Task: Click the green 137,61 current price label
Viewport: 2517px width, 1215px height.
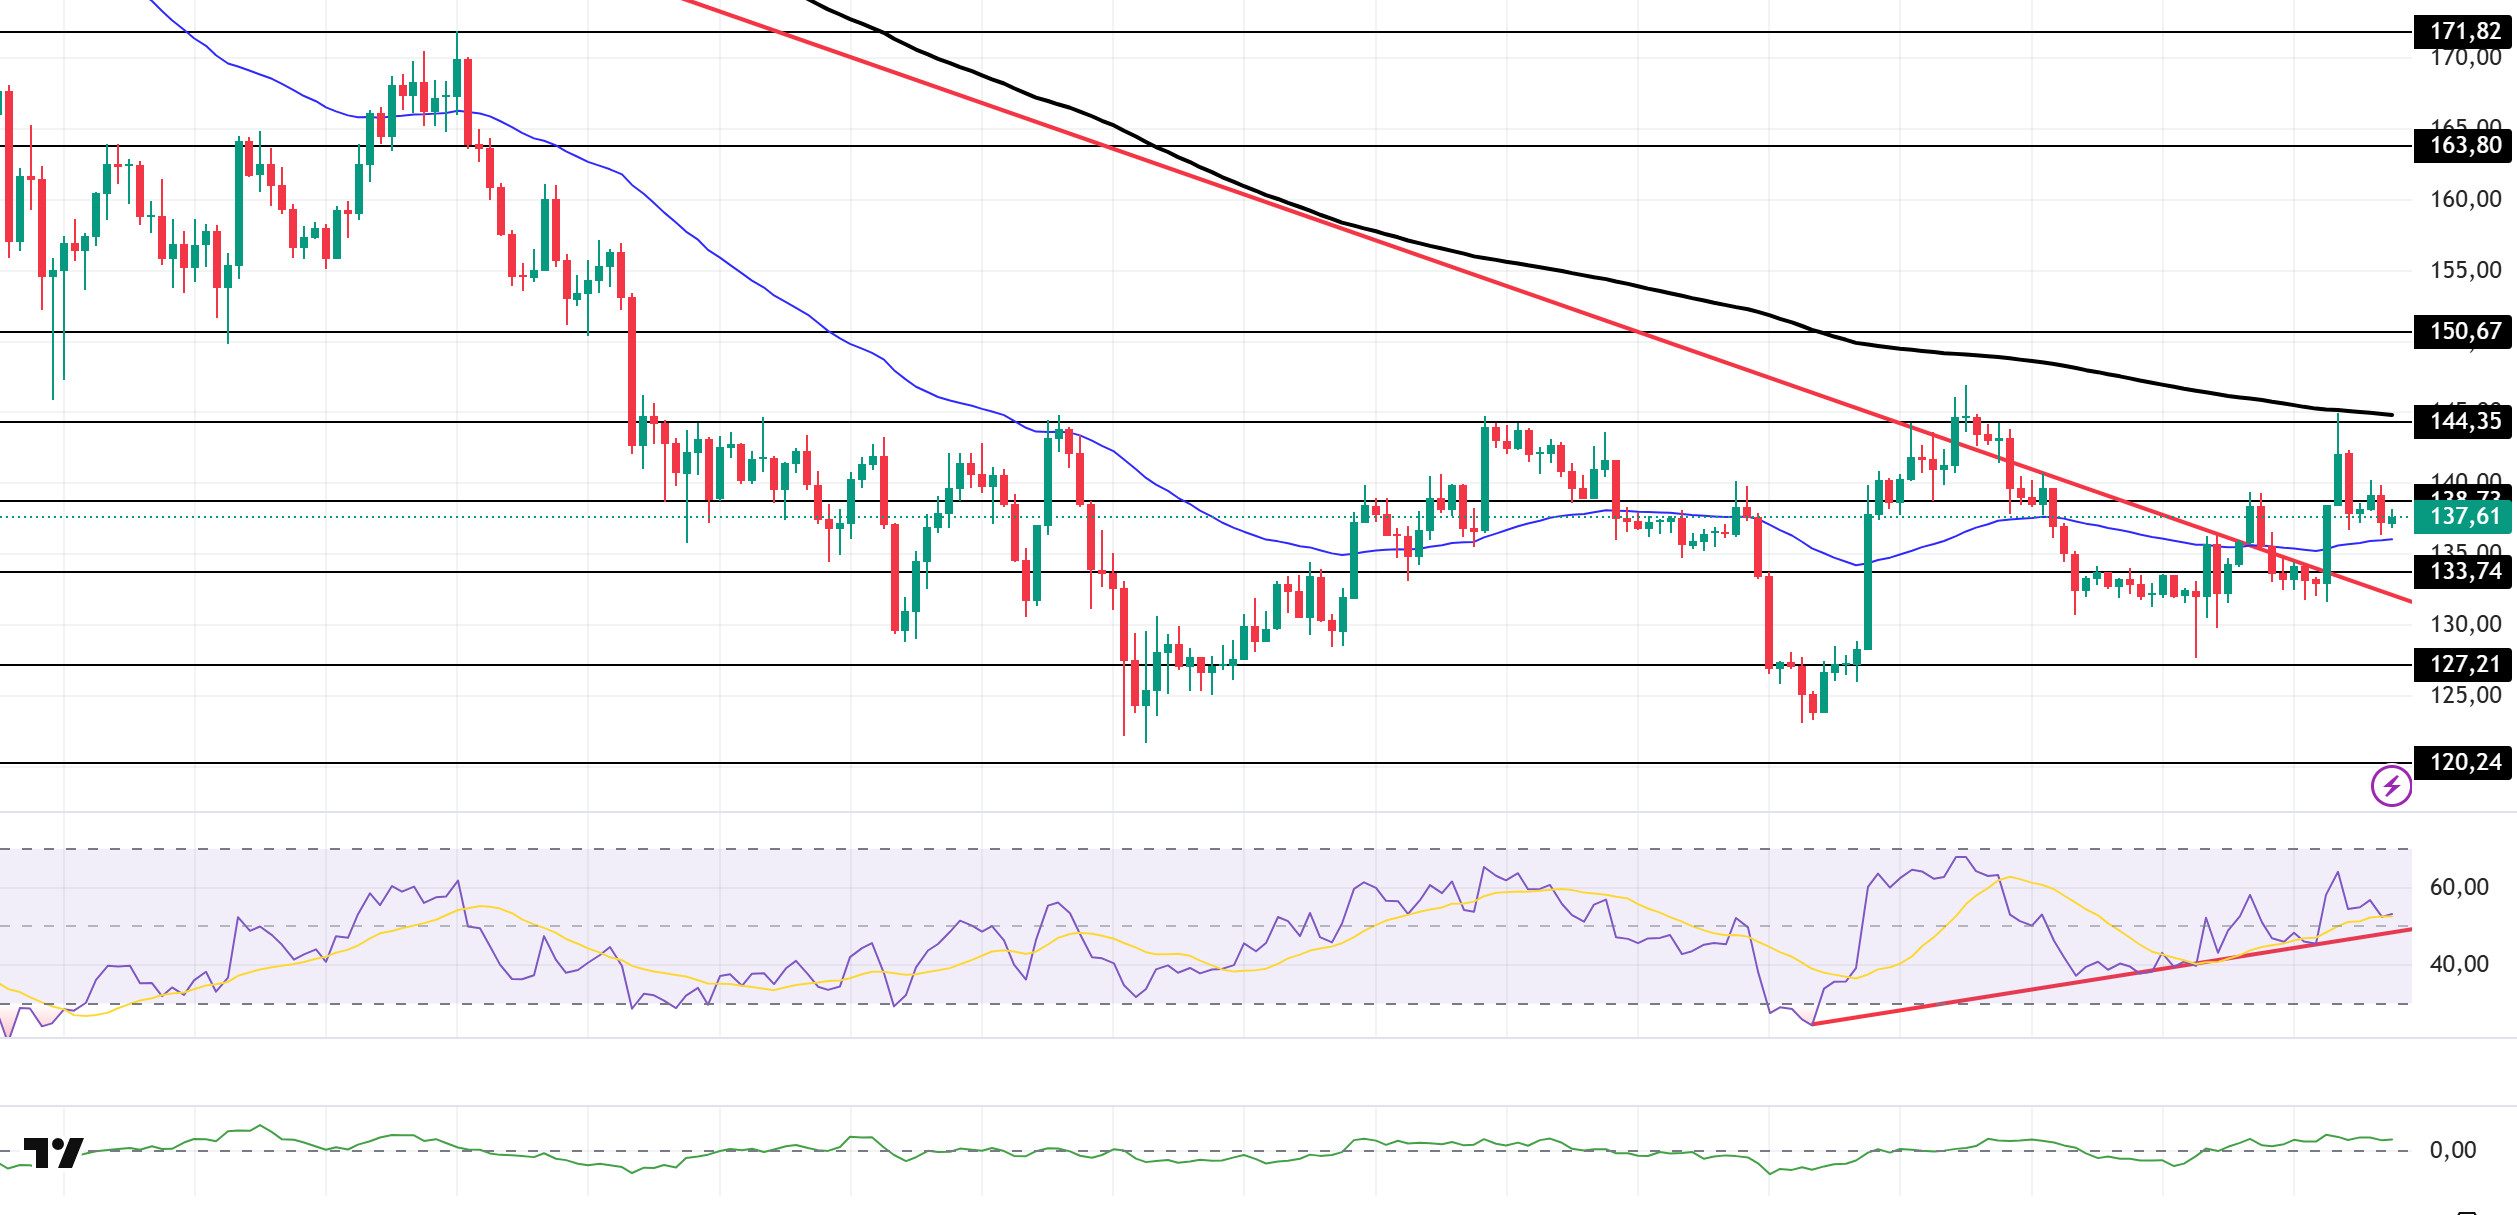Action: click(x=2464, y=516)
